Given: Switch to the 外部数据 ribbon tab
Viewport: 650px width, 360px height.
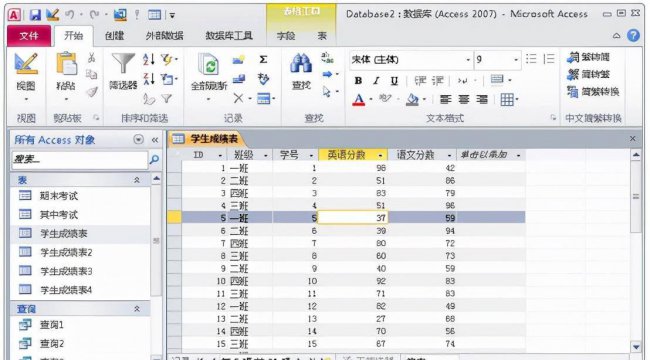Looking at the screenshot, I should point(164,36).
